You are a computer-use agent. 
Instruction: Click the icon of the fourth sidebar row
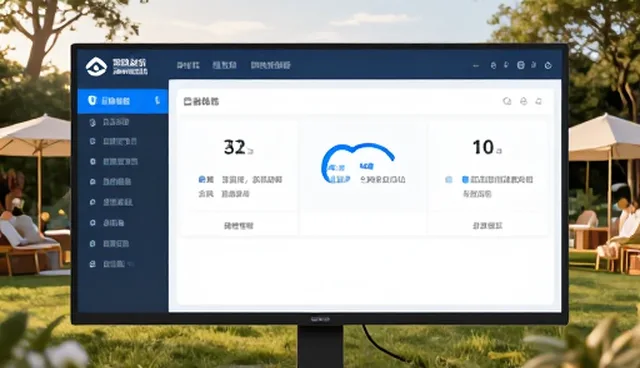(x=93, y=162)
